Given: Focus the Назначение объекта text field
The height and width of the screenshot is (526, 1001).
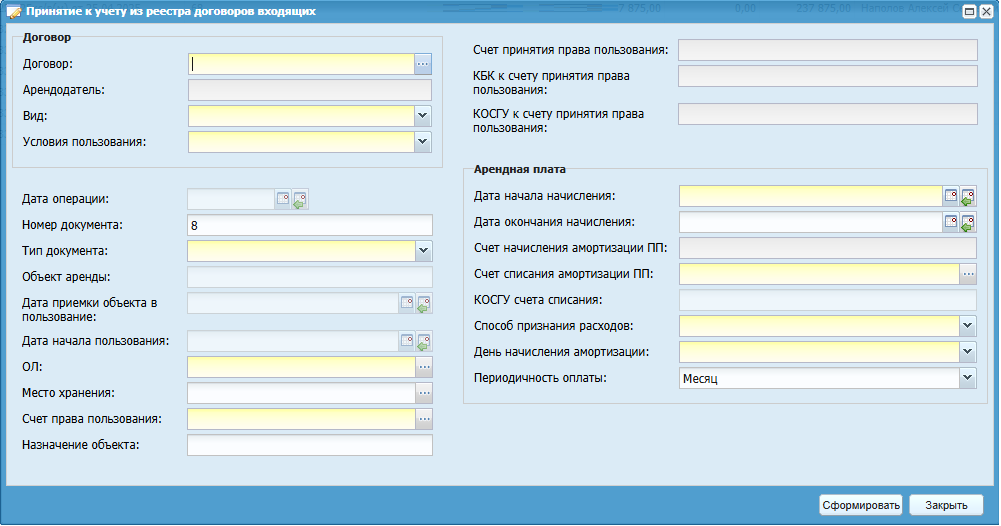Looking at the screenshot, I should pos(309,445).
